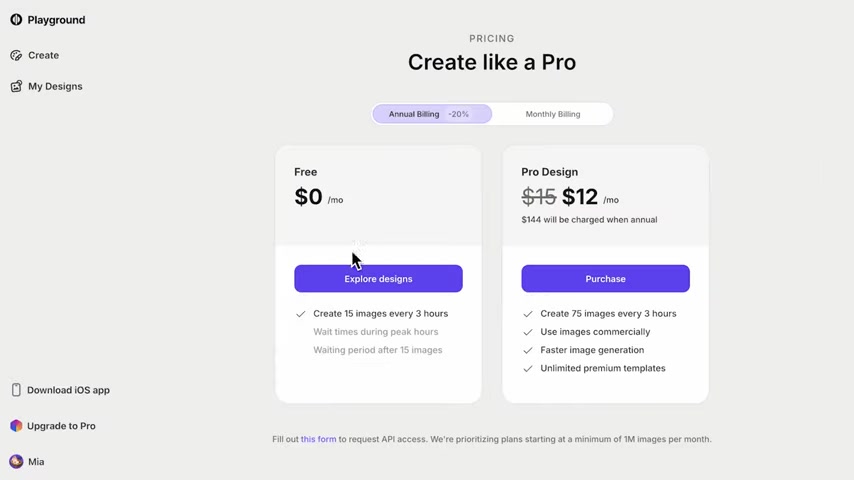
Task: Open Mia's profile avatar
Action: point(16,461)
